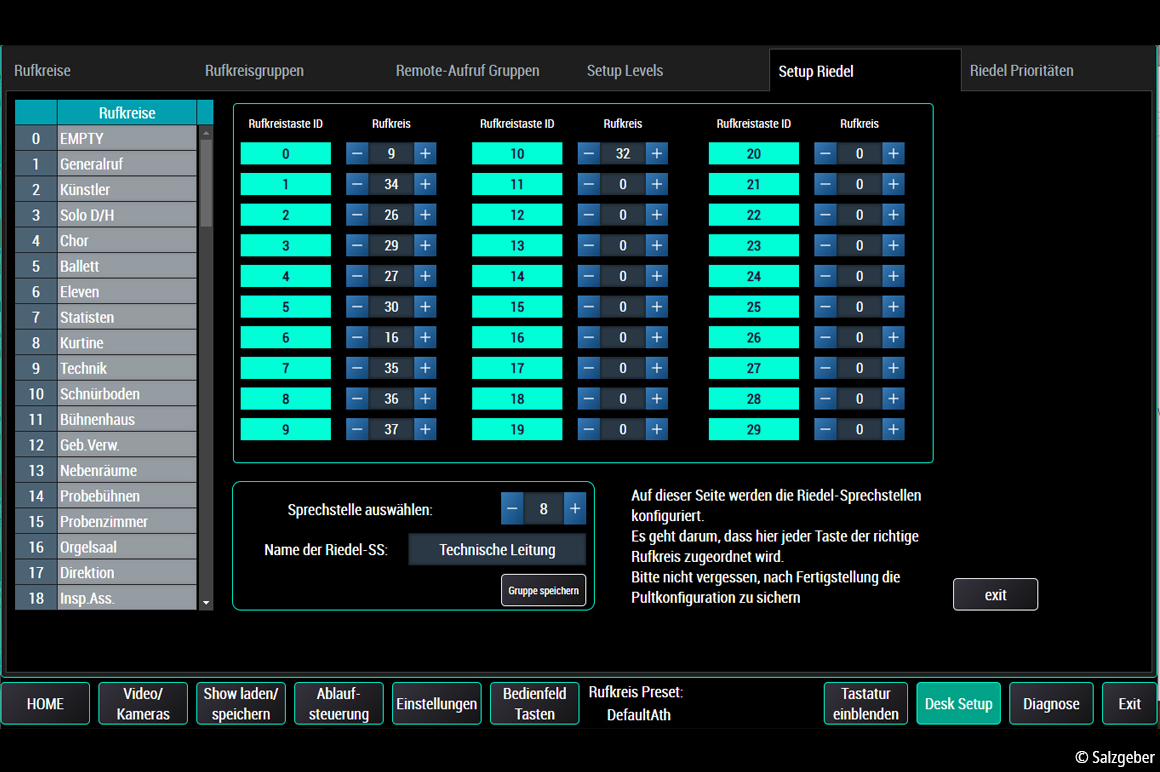Click plus for Rufkreistaste ID 24

click(894, 277)
